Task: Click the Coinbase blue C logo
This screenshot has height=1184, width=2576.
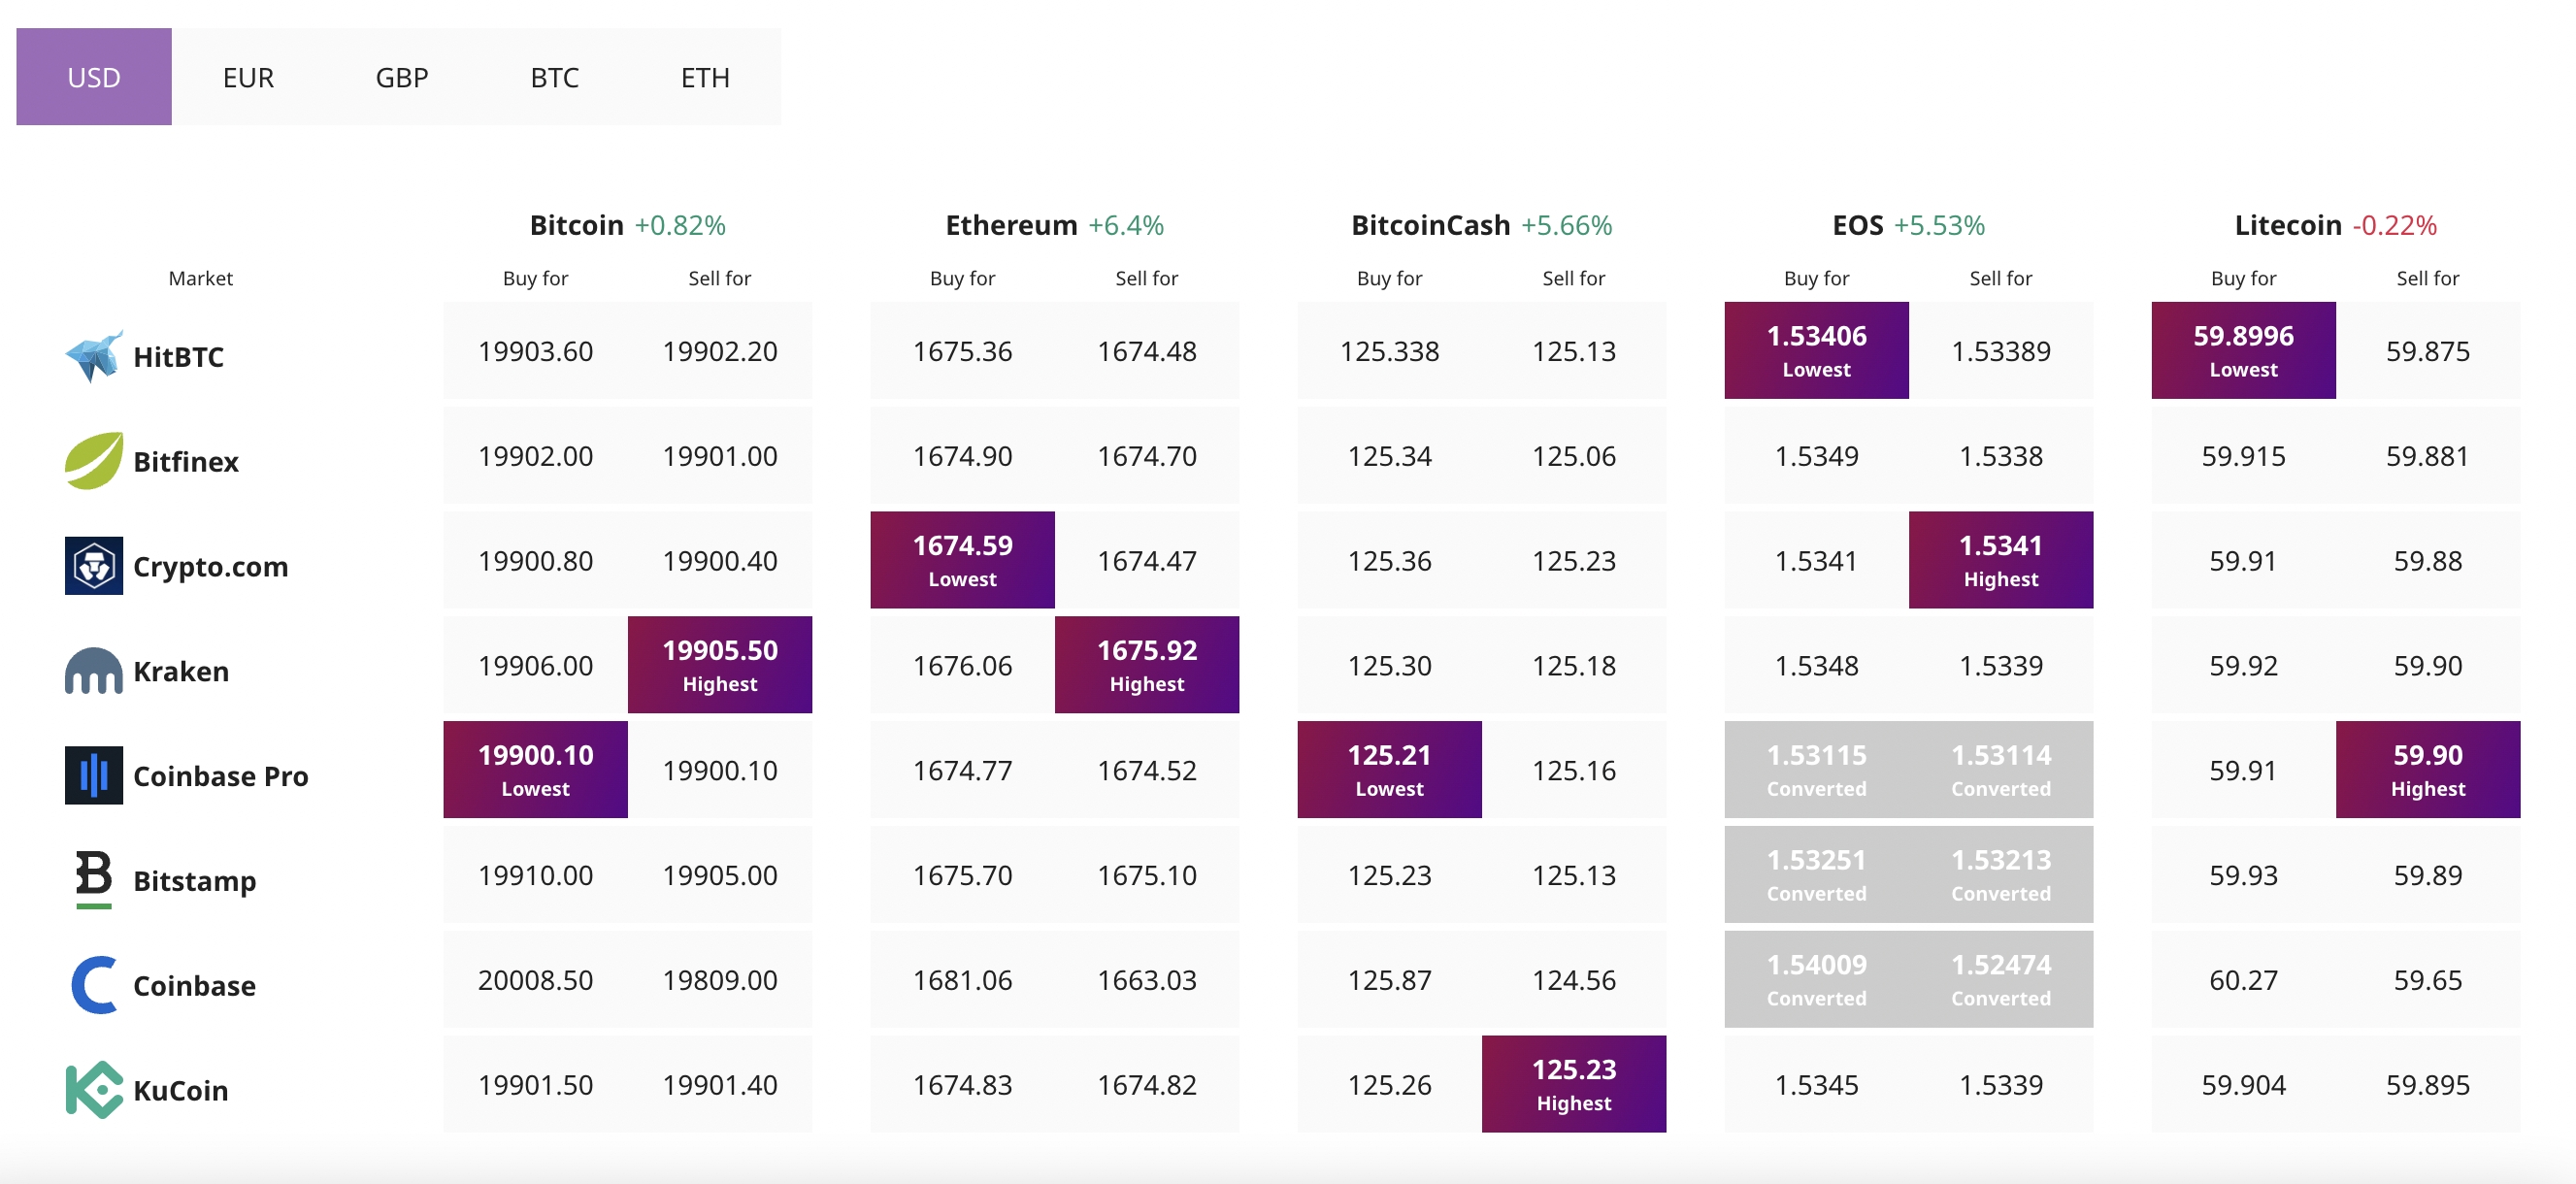Action: click(x=94, y=985)
